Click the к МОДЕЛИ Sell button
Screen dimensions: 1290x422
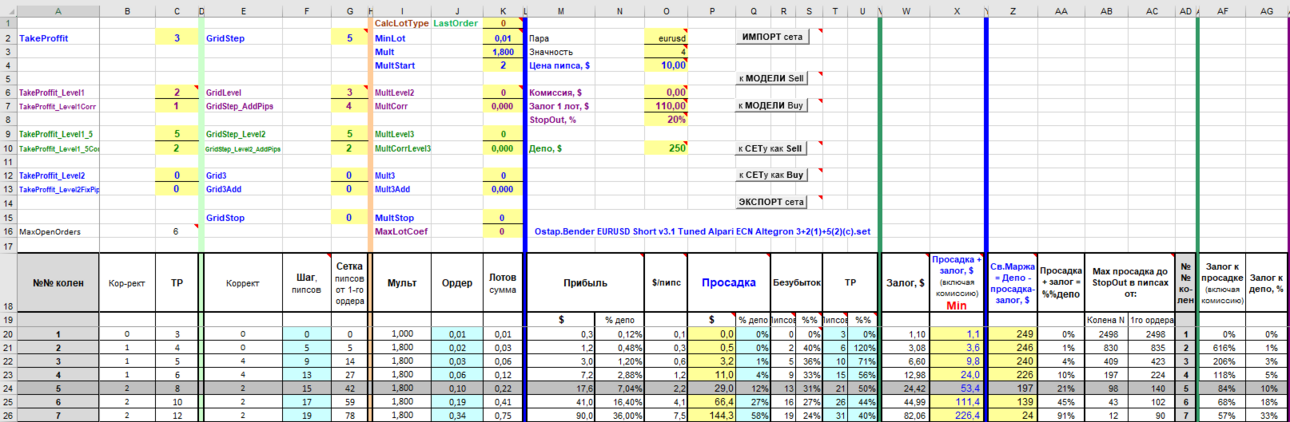coord(772,78)
